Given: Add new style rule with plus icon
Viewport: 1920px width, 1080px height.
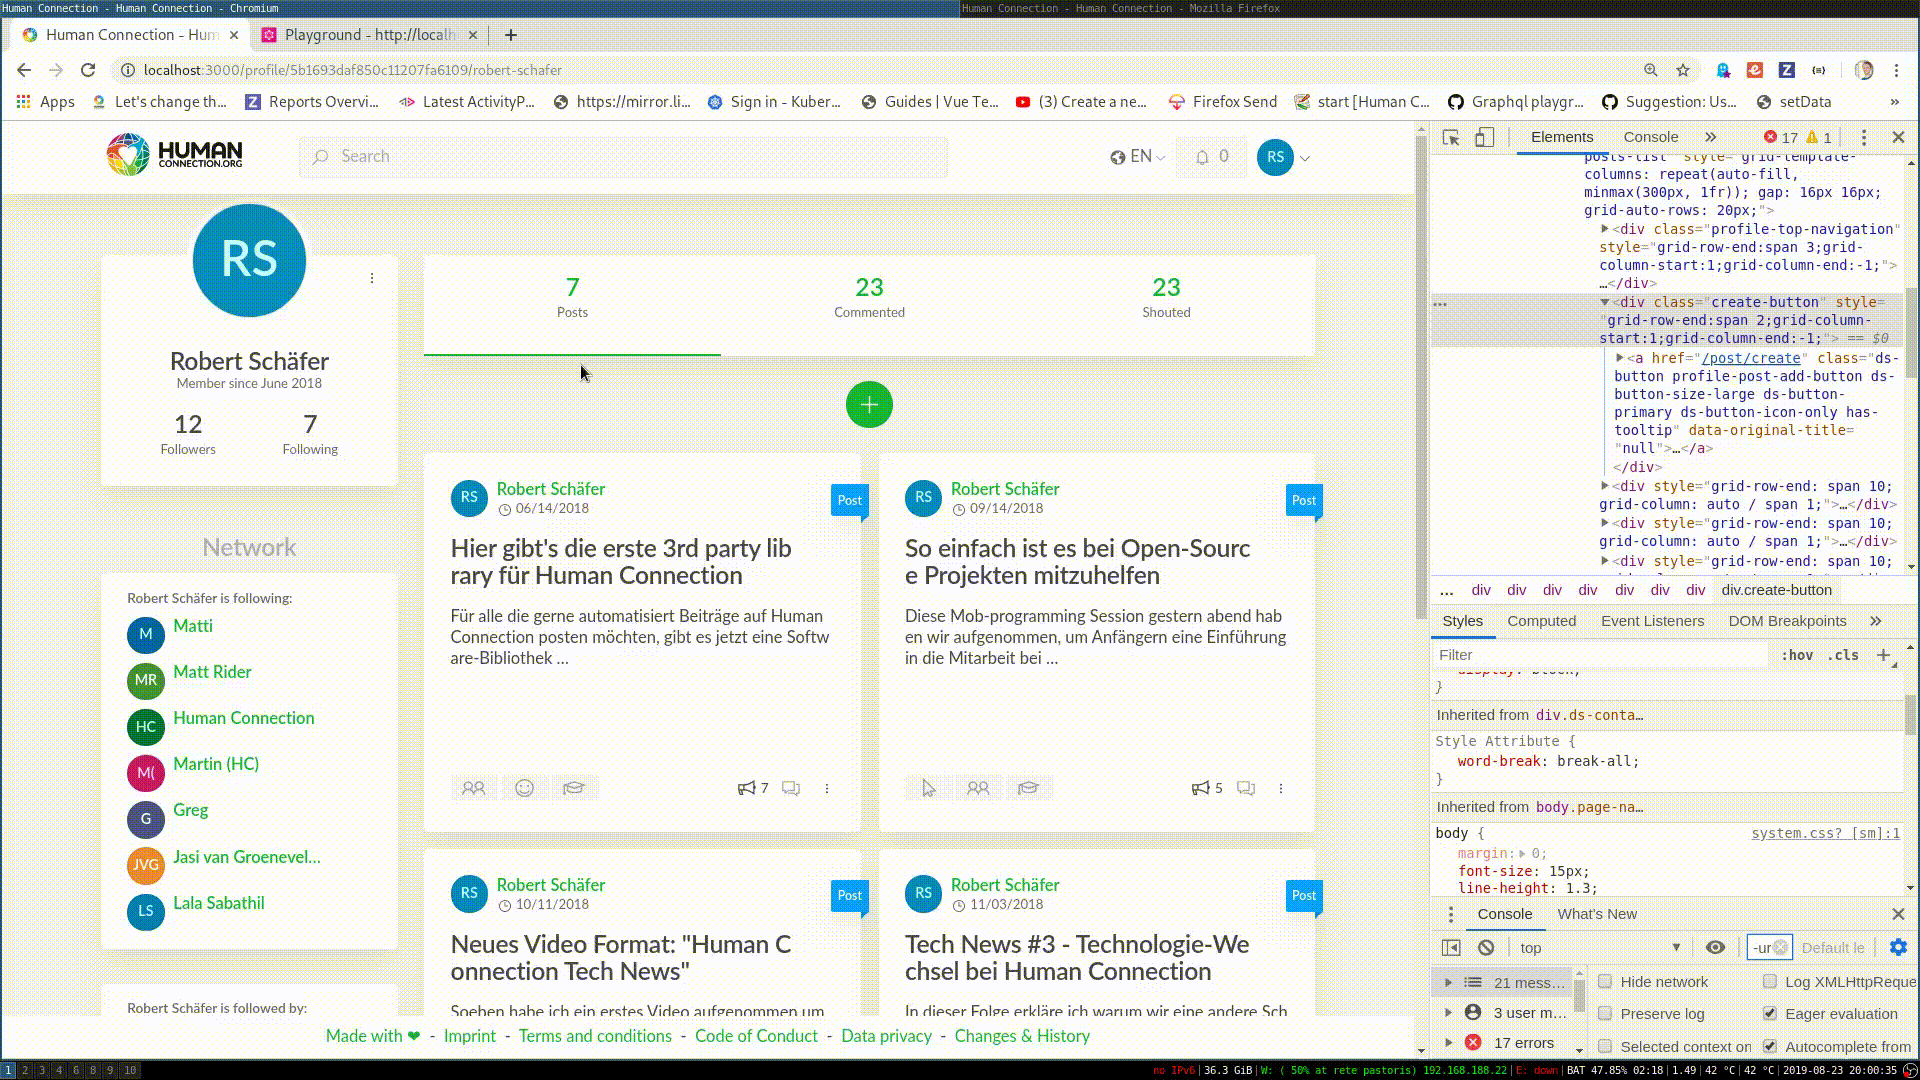Looking at the screenshot, I should point(1883,655).
